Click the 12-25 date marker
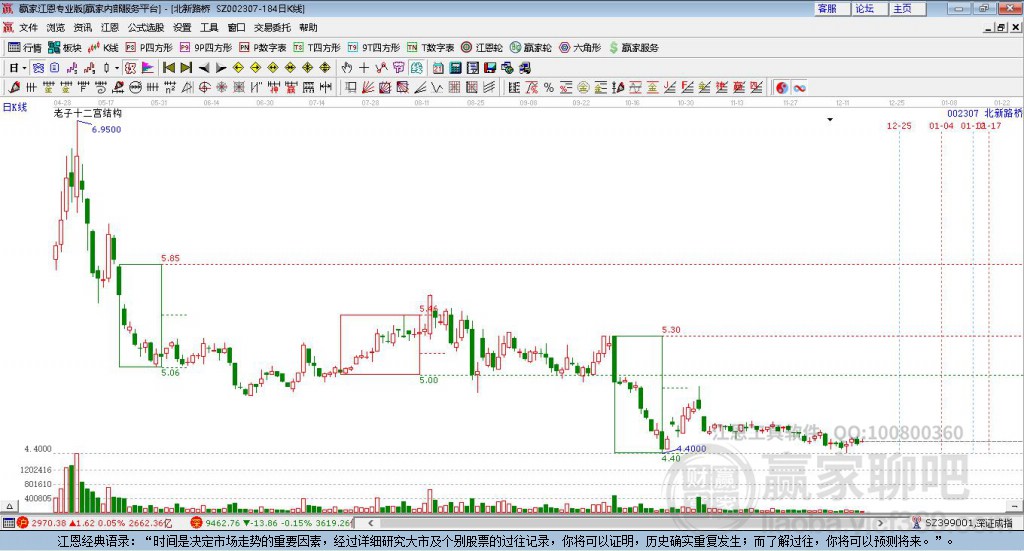Viewport: 1024px width, 551px height. click(x=899, y=125)
